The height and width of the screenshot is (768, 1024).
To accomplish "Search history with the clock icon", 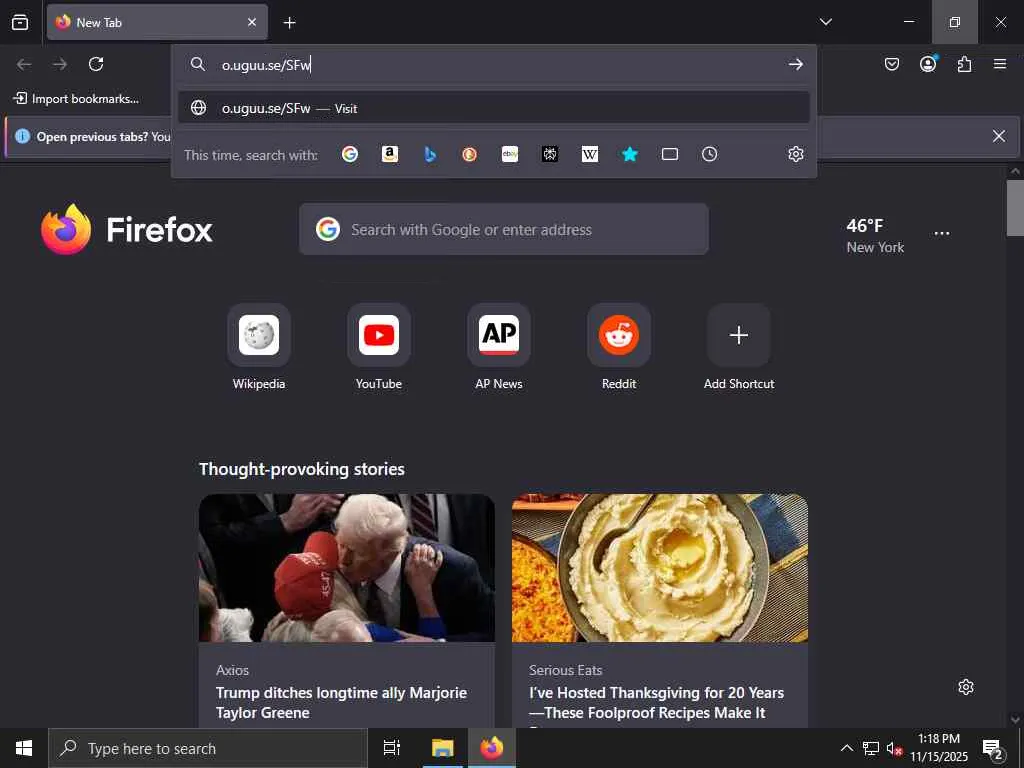I will (x=709, y=154).
